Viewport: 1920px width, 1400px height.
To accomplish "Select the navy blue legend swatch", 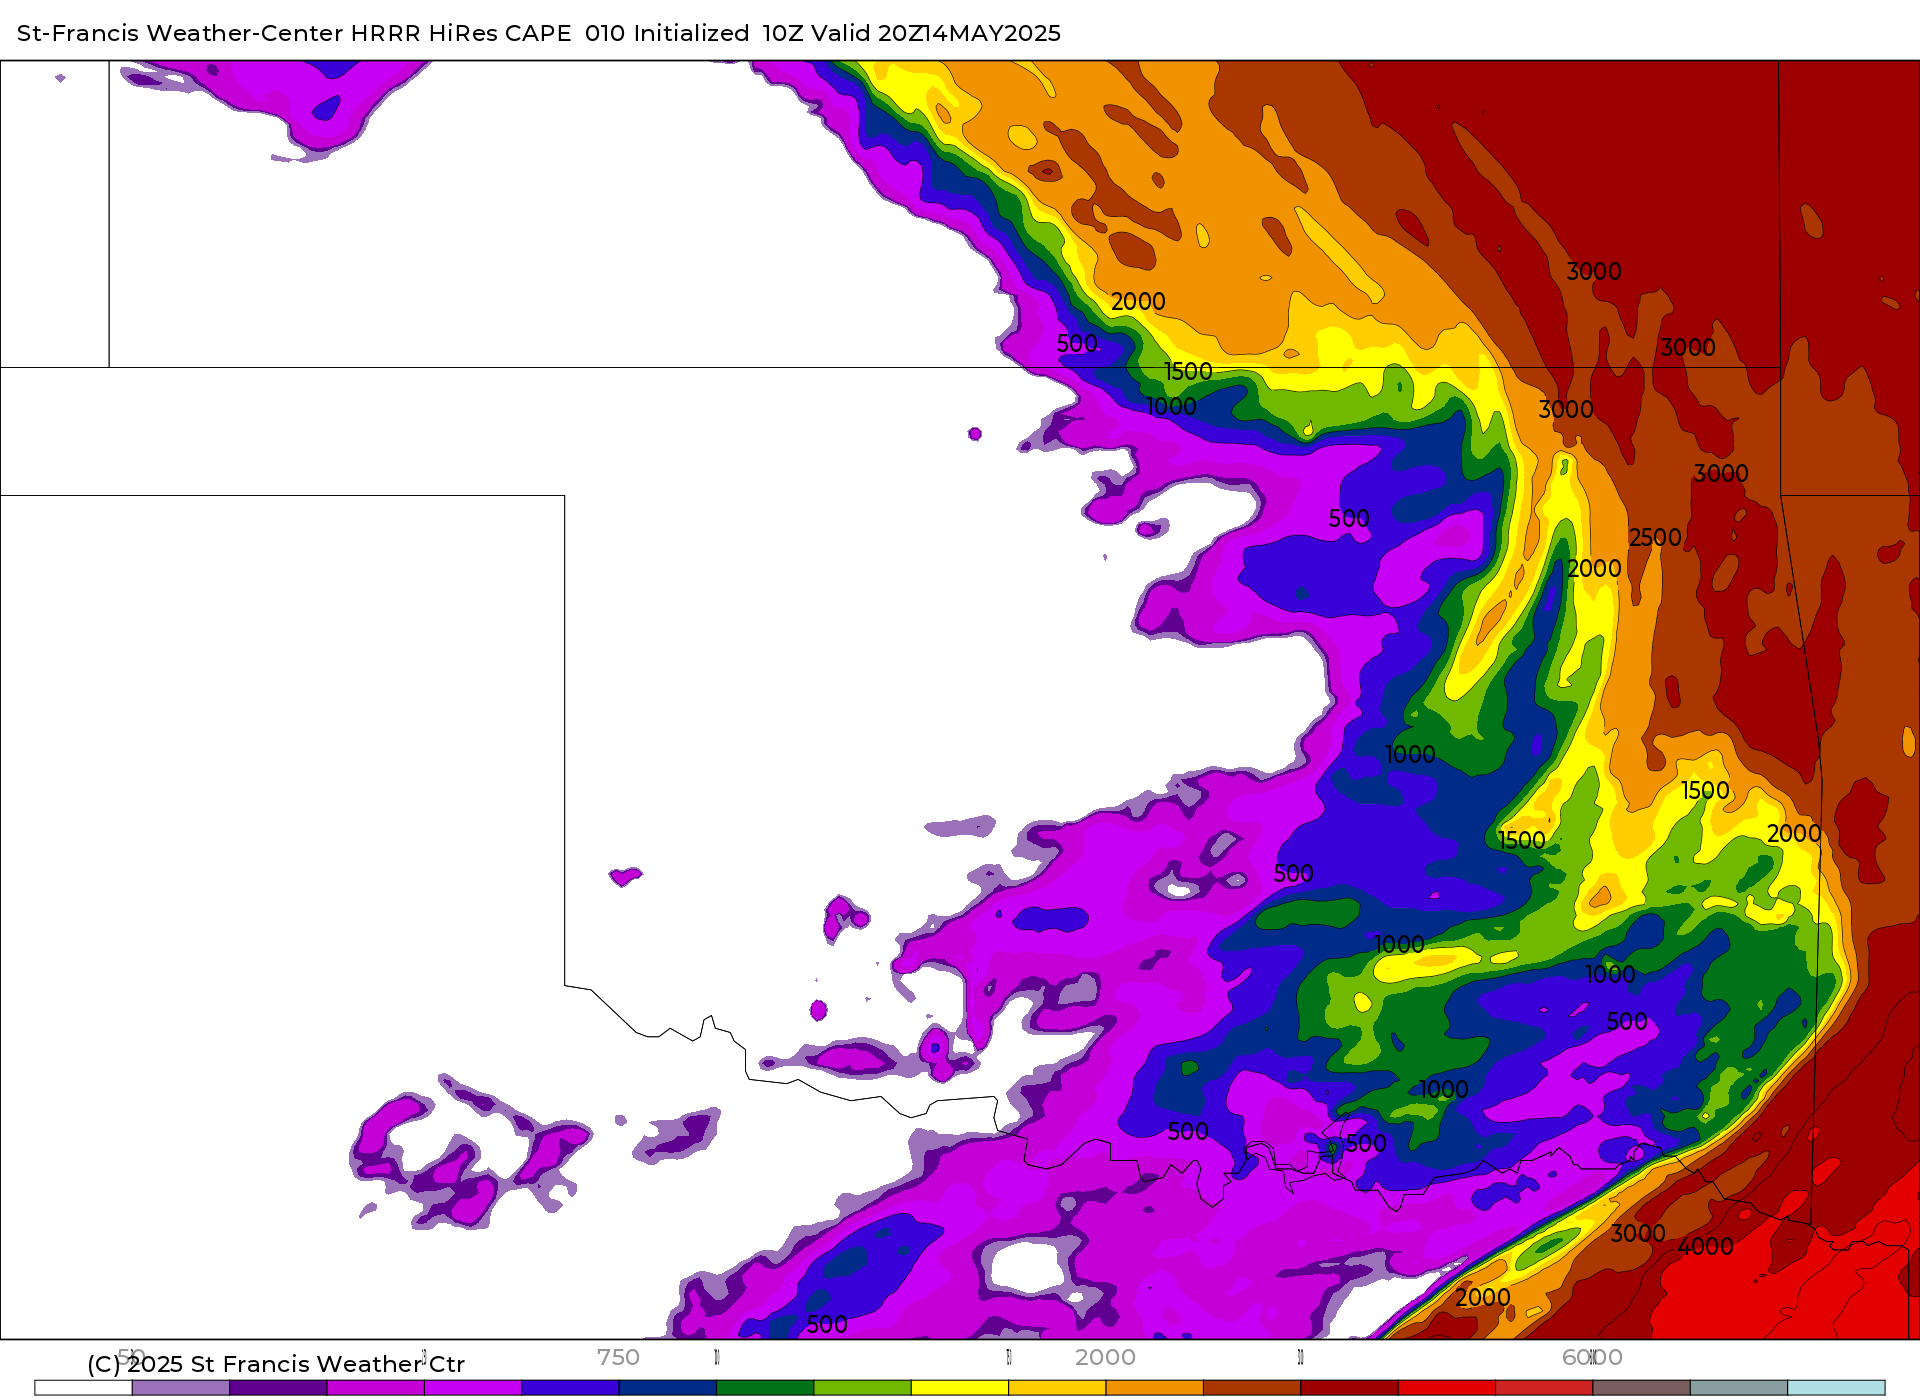I will coord(668,1388).
